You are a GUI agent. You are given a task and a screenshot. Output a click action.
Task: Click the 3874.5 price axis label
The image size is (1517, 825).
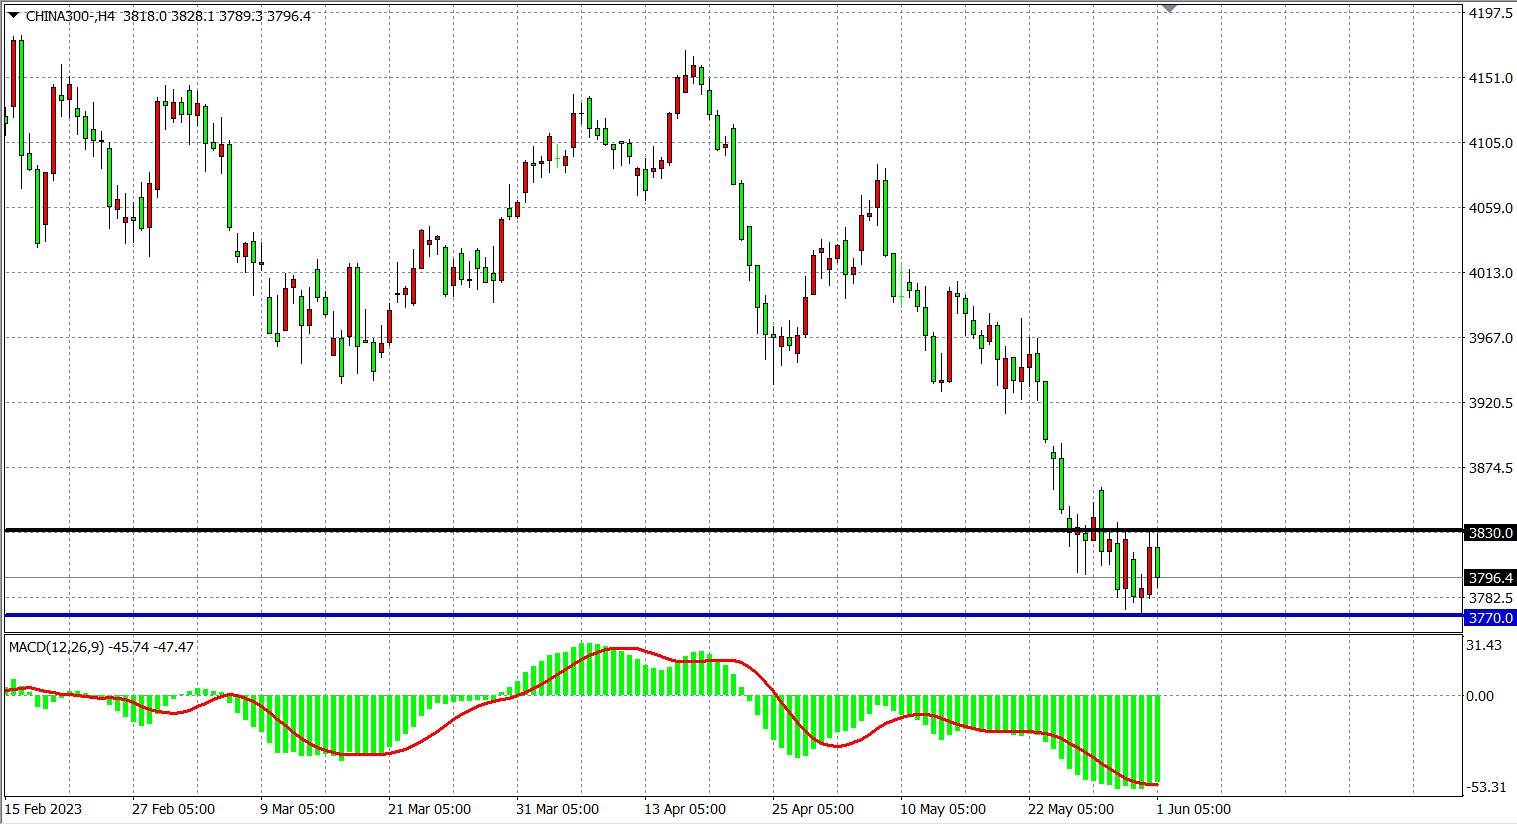click(x=1489, y=468)
